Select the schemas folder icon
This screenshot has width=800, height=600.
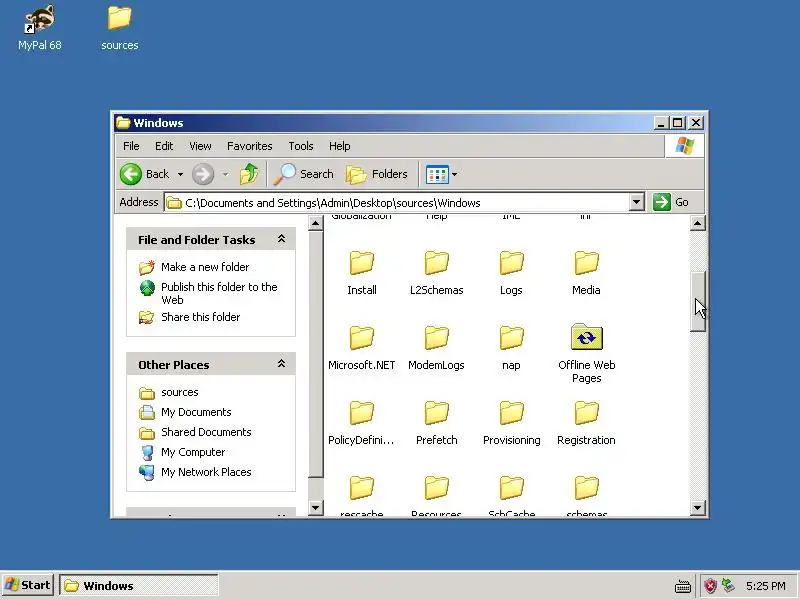tap(586, 488)
